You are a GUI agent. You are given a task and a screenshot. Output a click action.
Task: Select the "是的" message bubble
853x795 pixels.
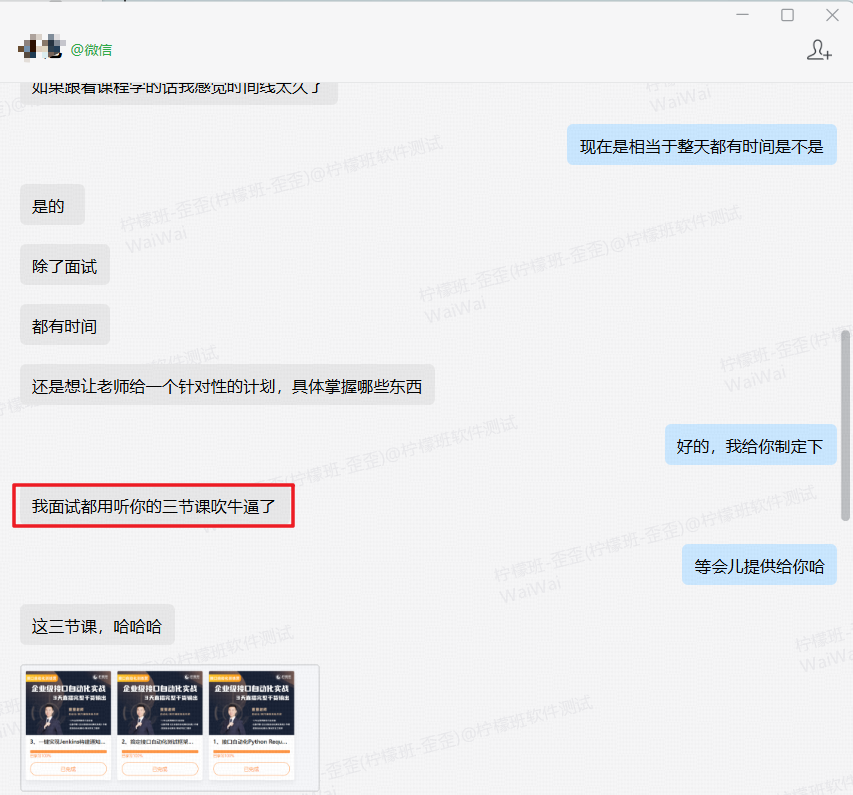[x=52, y=205]
